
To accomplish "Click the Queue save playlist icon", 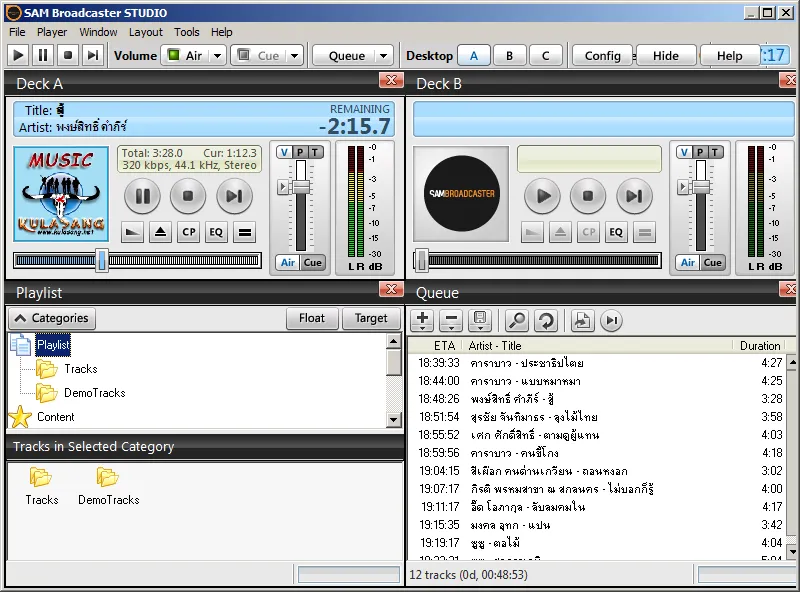I will pyautogui.click(x=480, y=320).
